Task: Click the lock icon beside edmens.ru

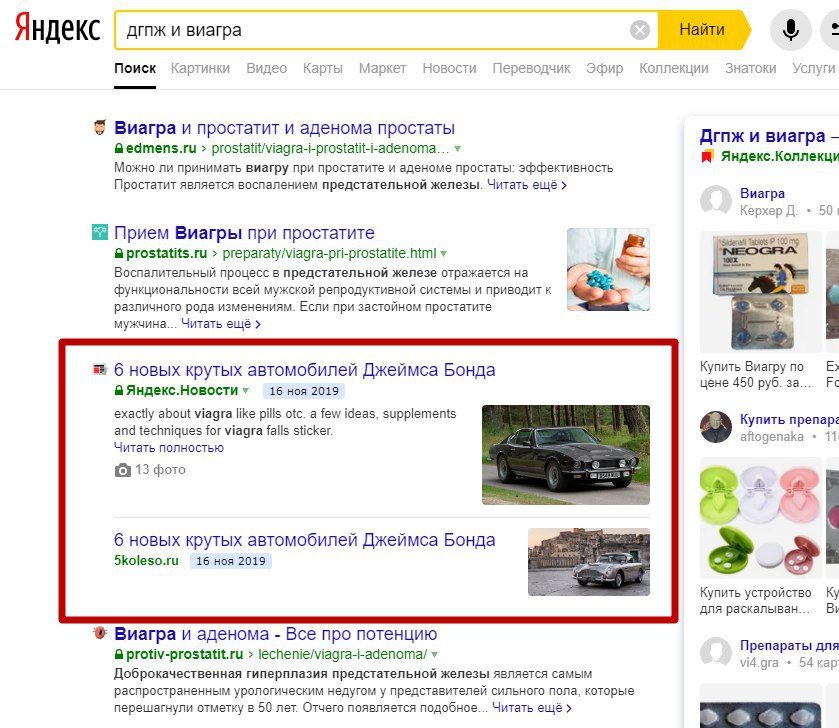Action: pos(119,148)
